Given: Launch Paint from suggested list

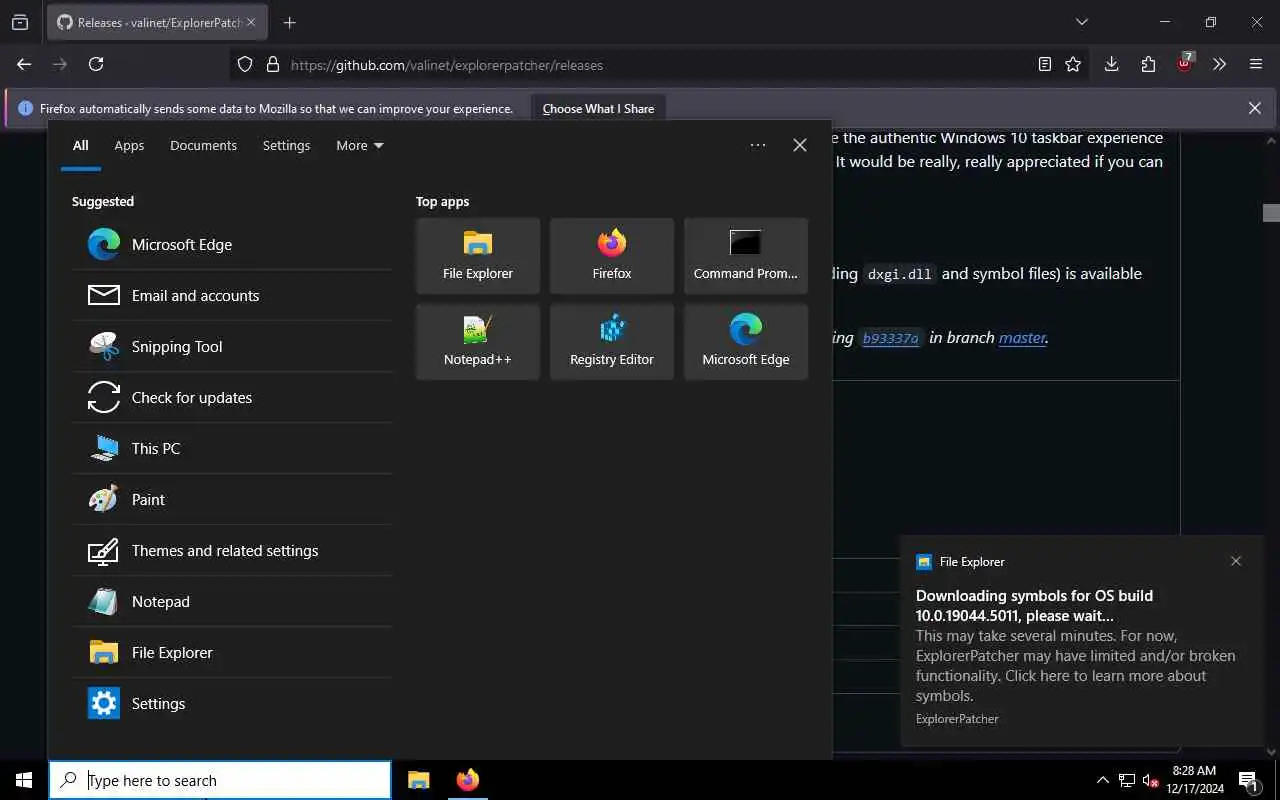Looking at the screenshot, I should (x=232, y=499).
